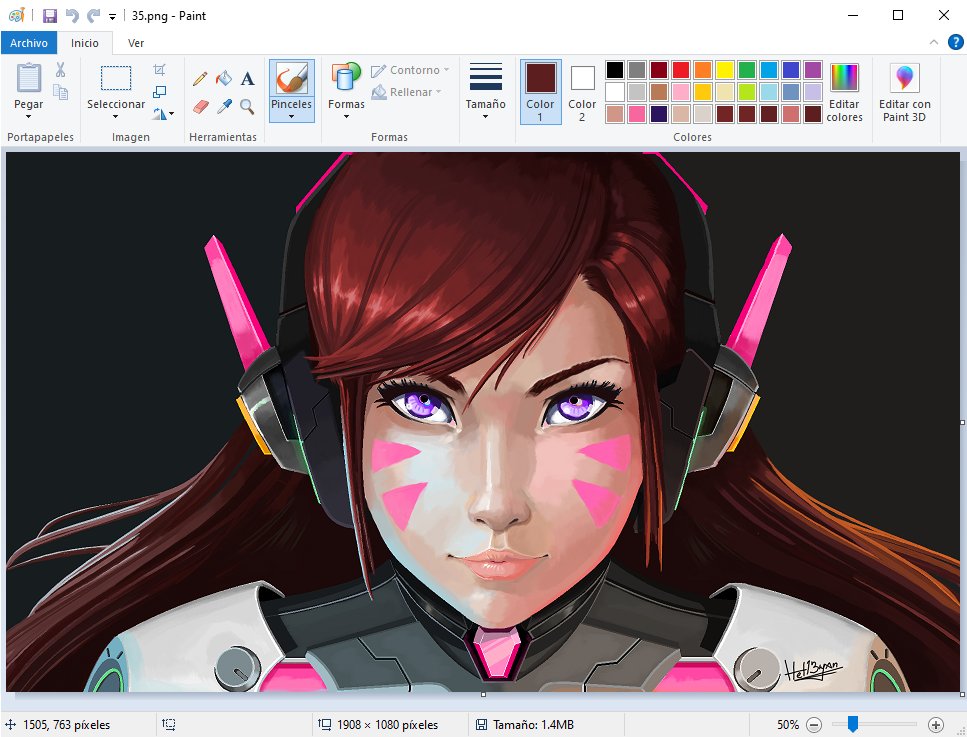This screenshot has height=737, width=967.
Task: Click the '1505, 763 píxeles' cursor position
Action: 67,725
